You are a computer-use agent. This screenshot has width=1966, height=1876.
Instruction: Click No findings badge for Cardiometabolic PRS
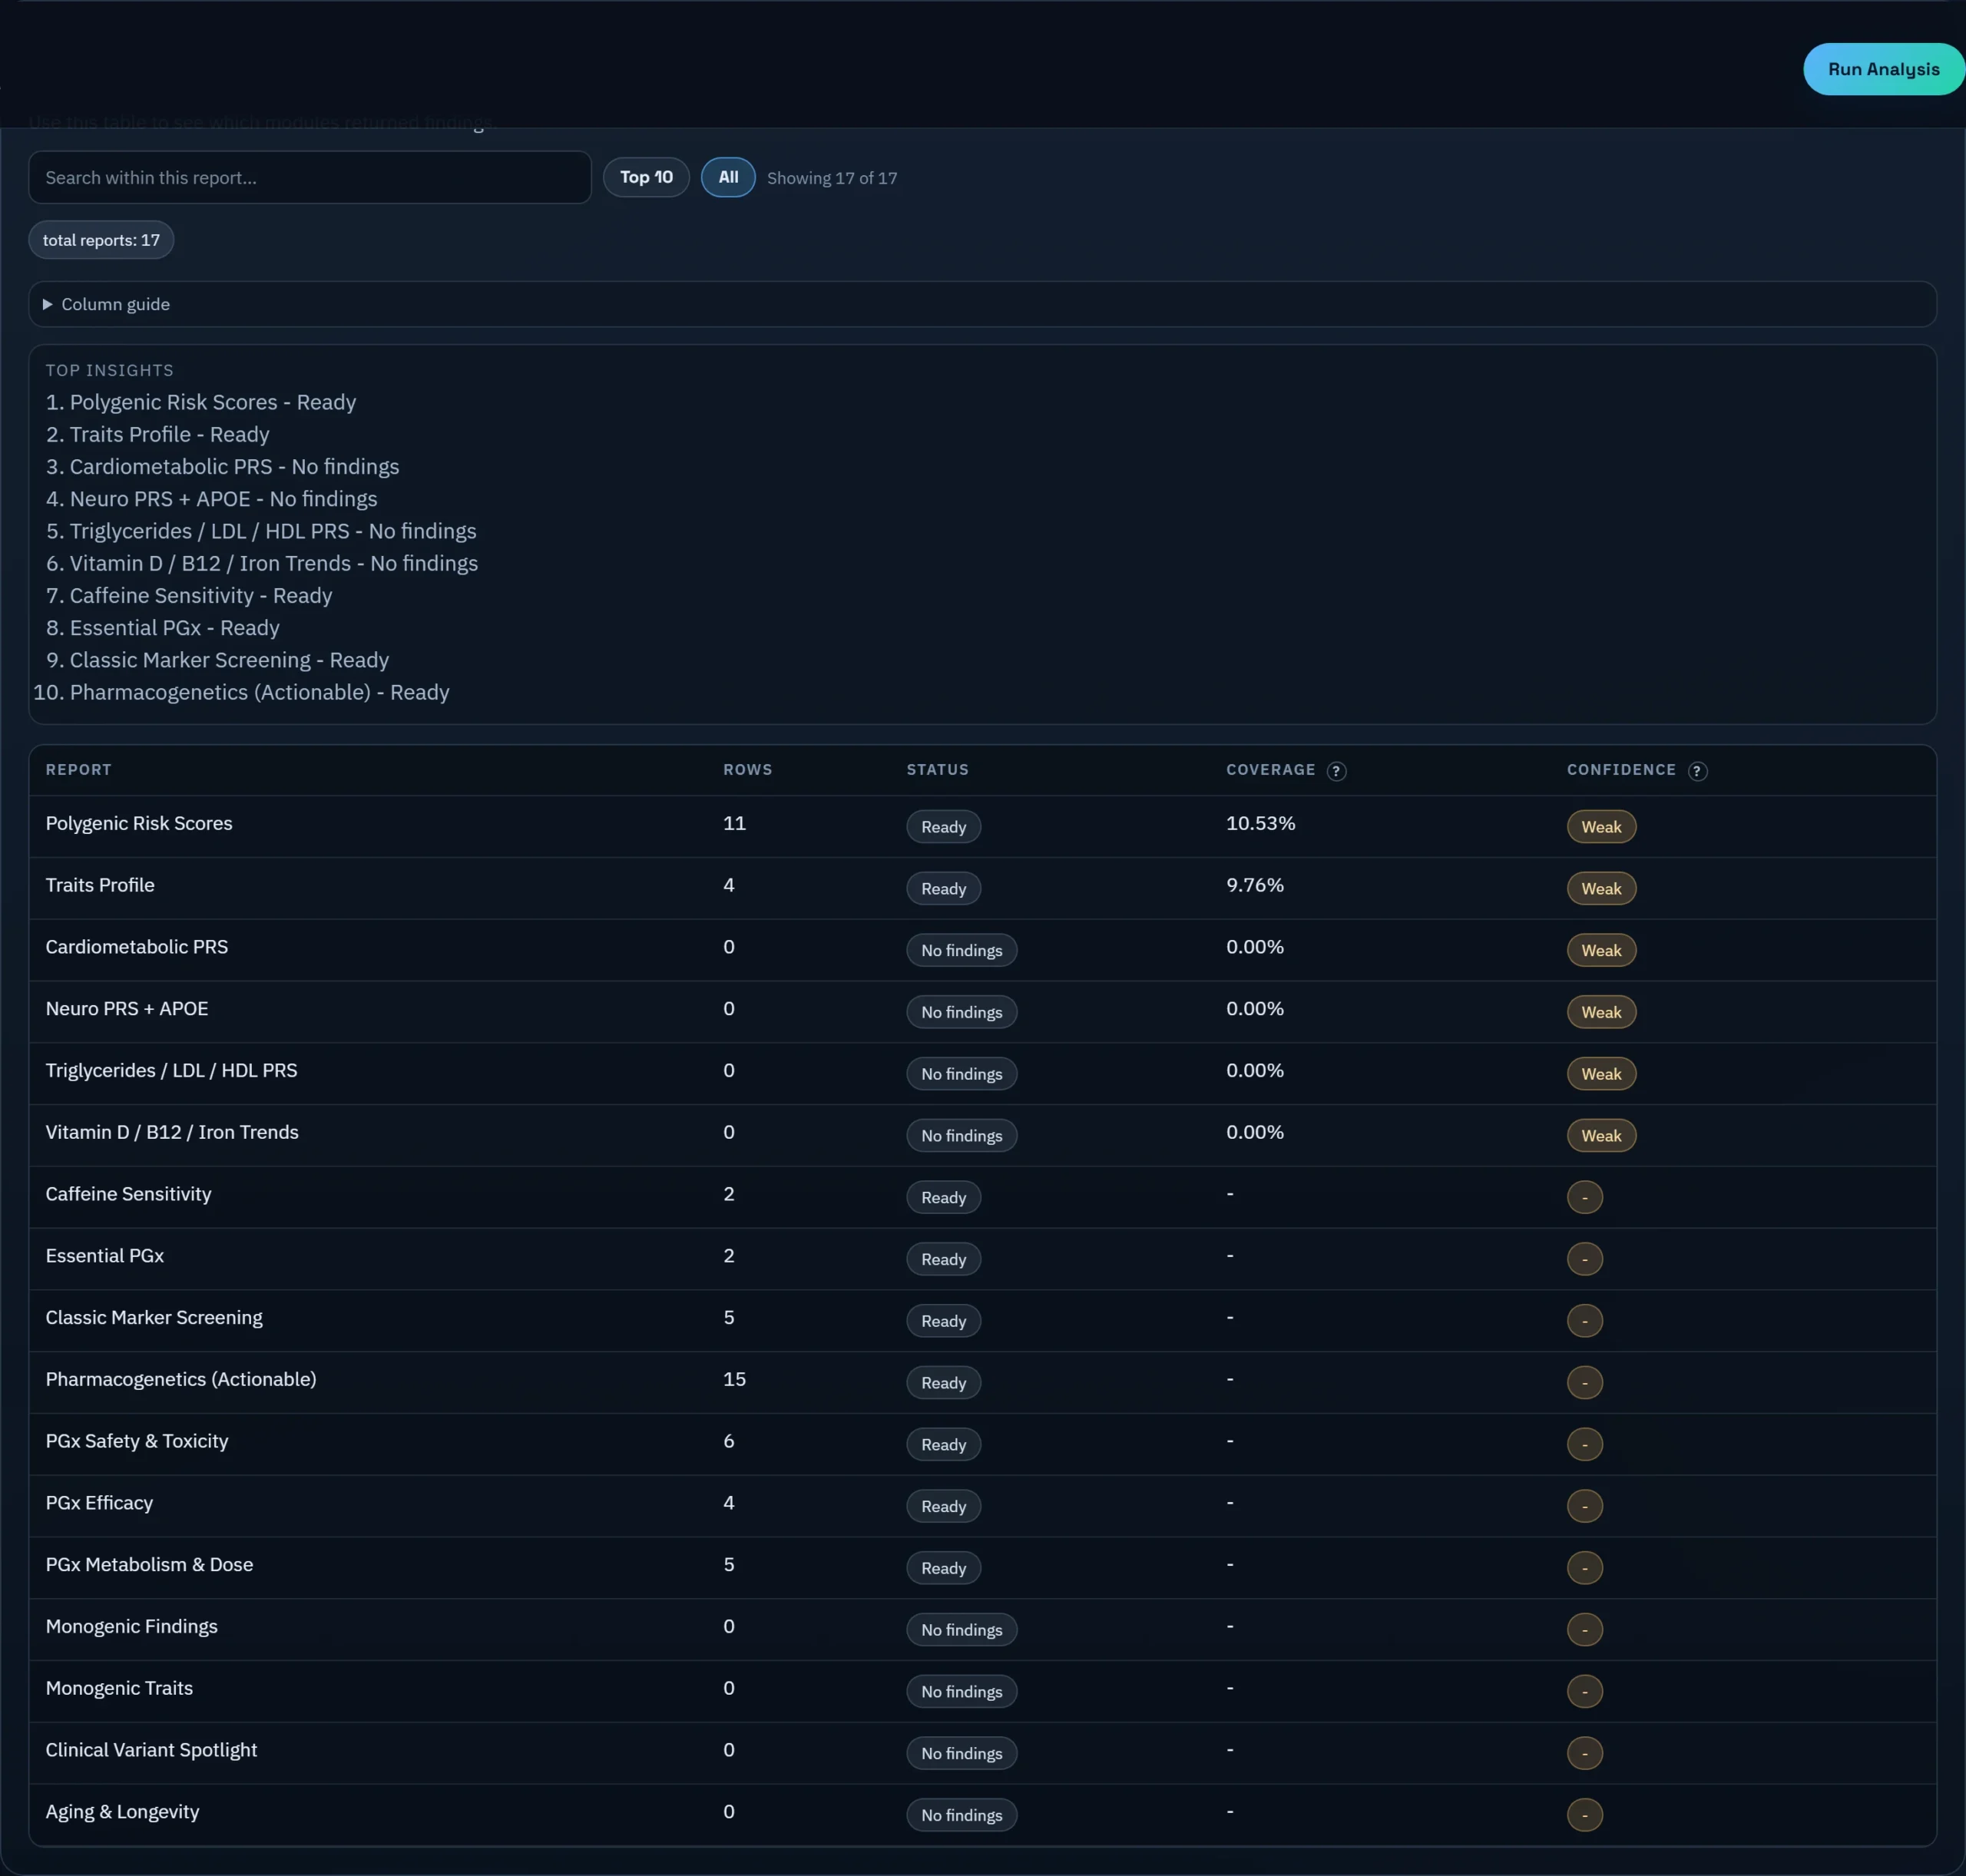point(961,950)
